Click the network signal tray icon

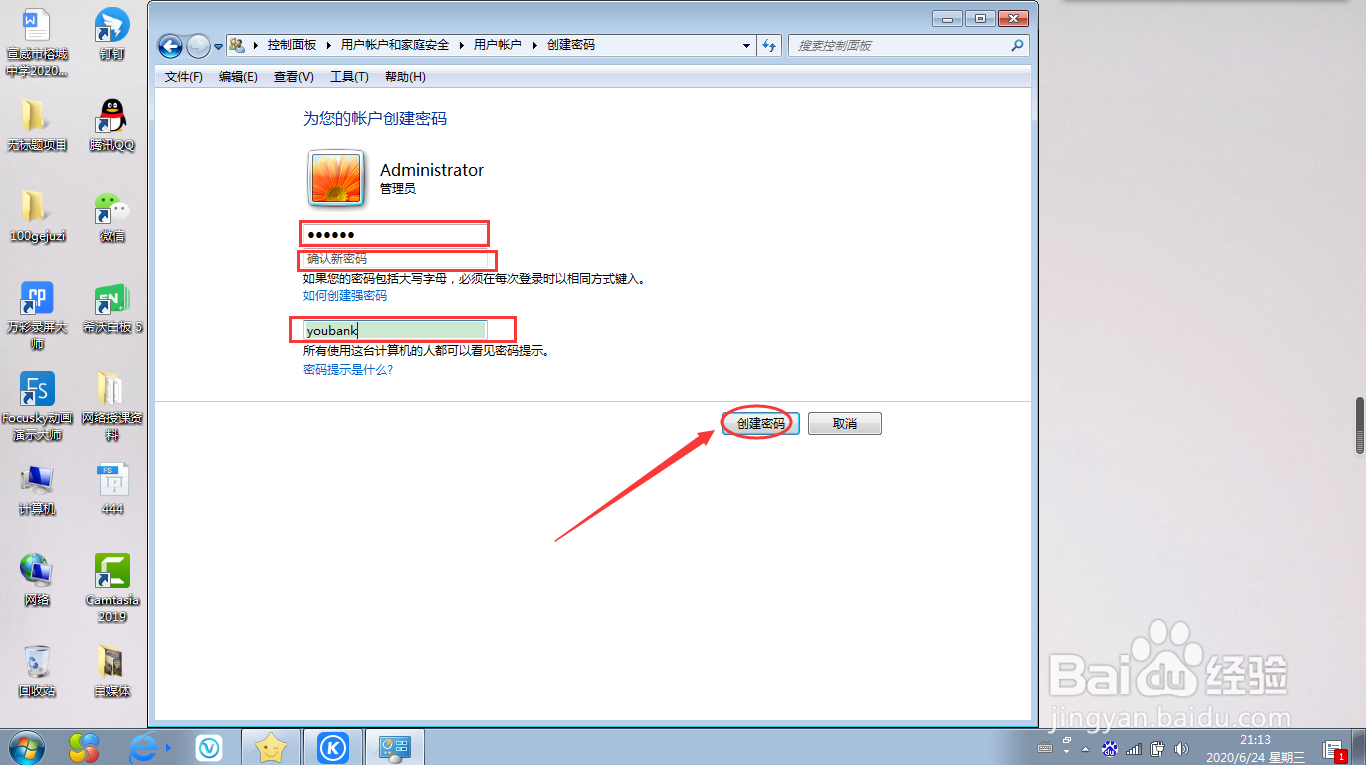click(x=1134, y=748)
